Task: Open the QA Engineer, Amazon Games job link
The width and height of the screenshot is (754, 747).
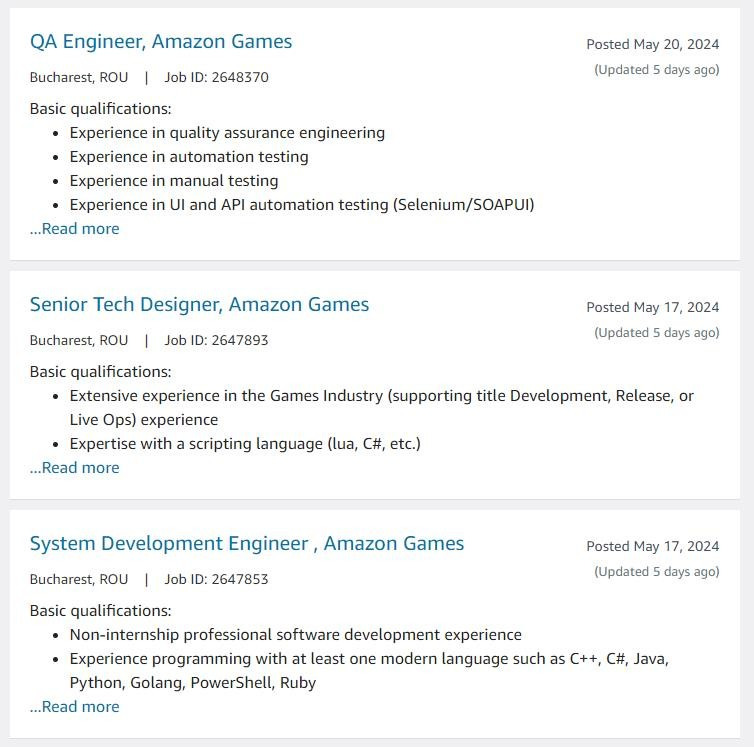Action: [x=161, y=42]
